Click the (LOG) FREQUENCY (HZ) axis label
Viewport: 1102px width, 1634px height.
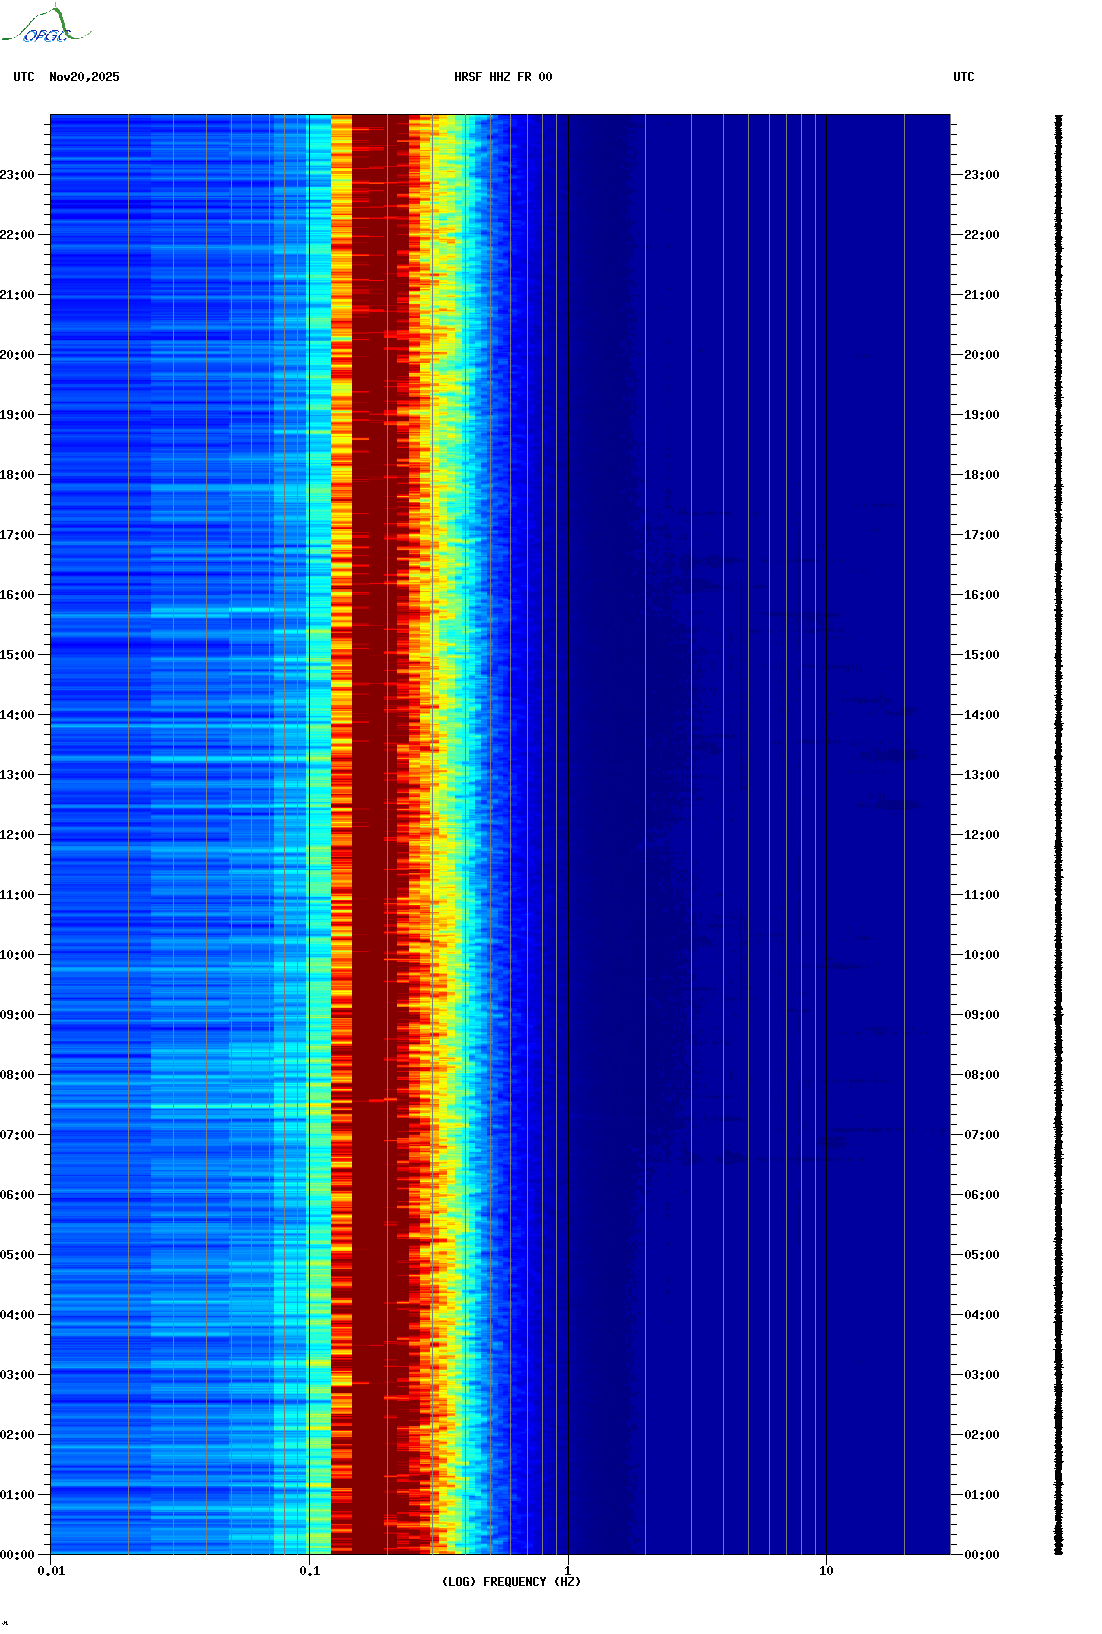pos(510,1582)
